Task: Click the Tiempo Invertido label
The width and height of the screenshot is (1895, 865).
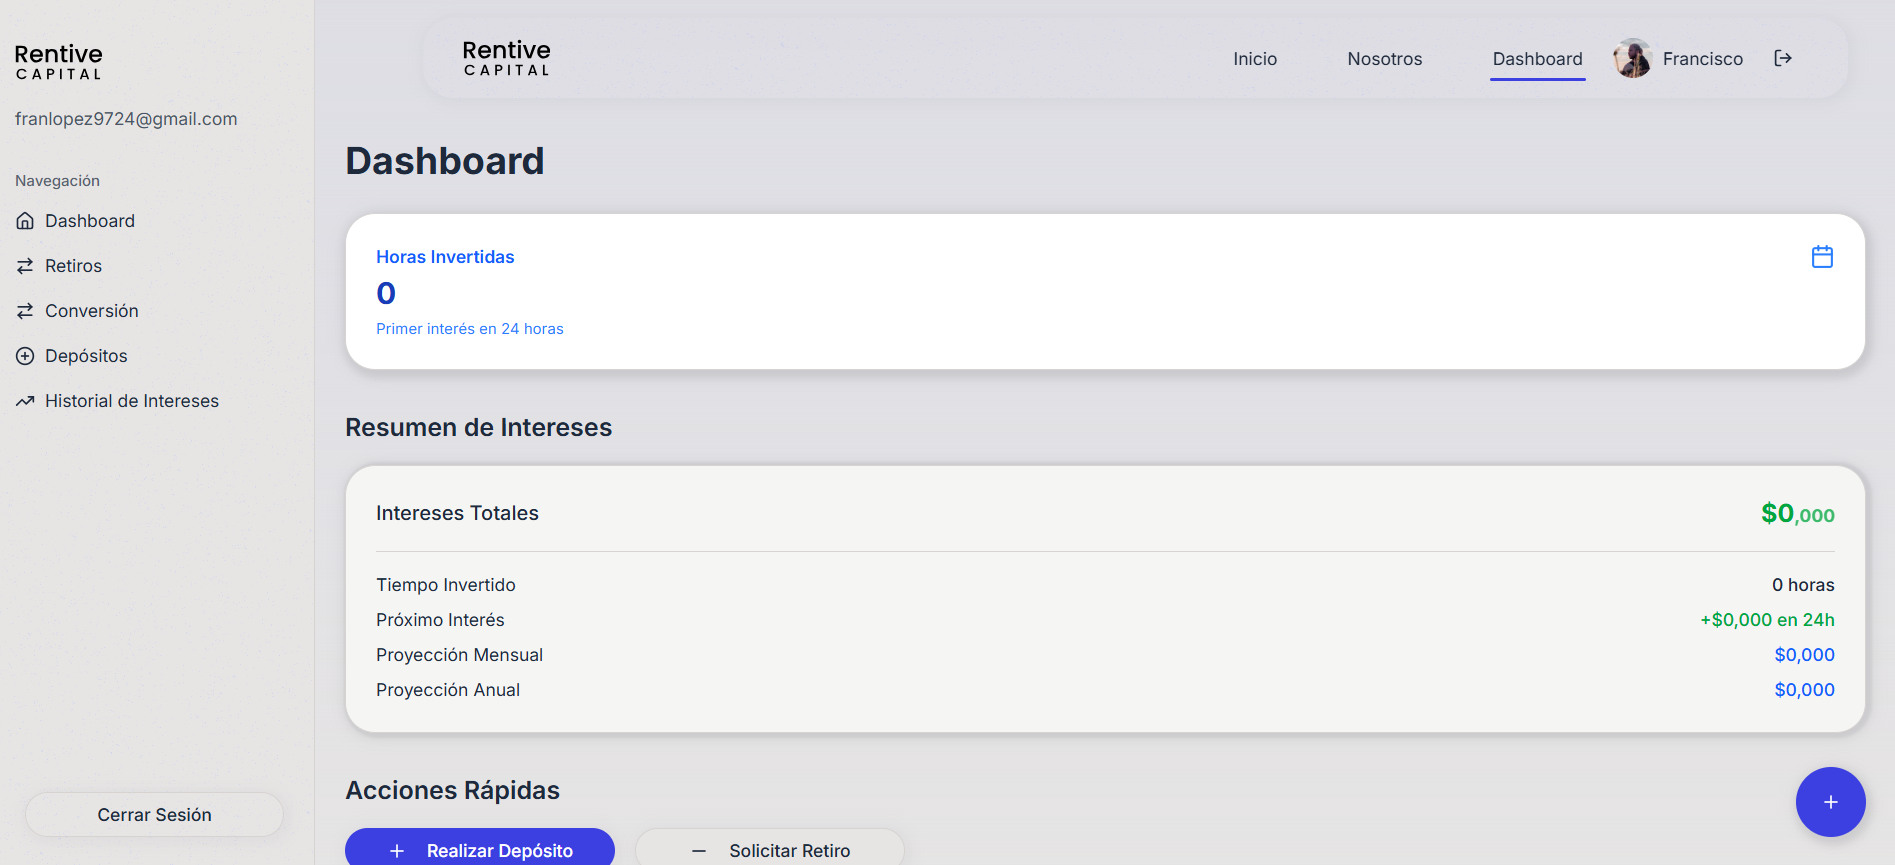Action: click(446, 585)
